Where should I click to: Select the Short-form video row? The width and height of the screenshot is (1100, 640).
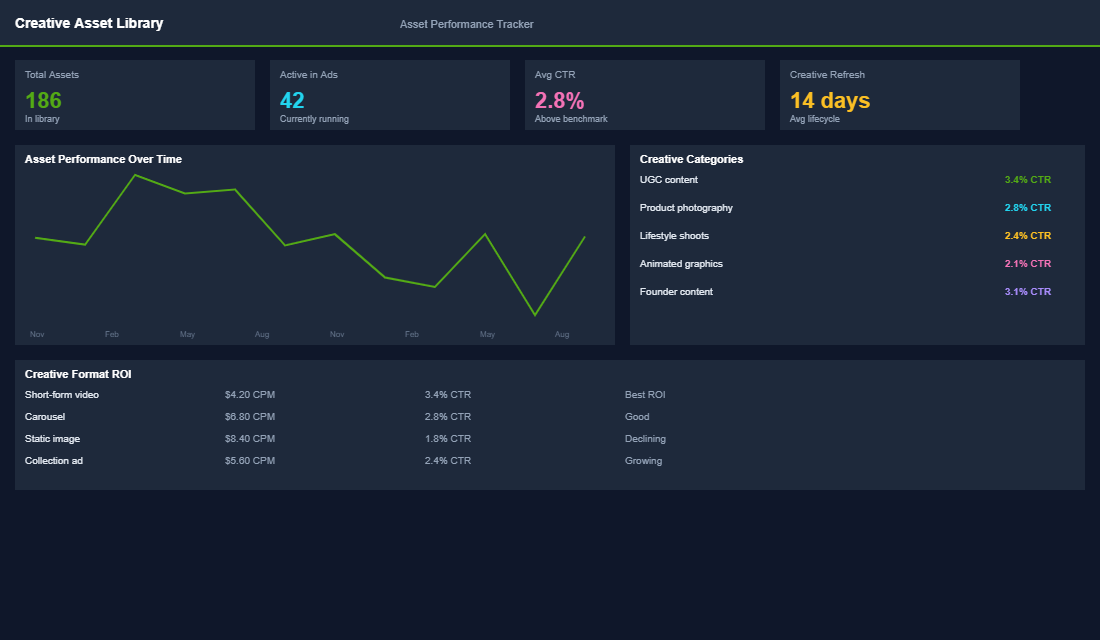tap(62, 394)
